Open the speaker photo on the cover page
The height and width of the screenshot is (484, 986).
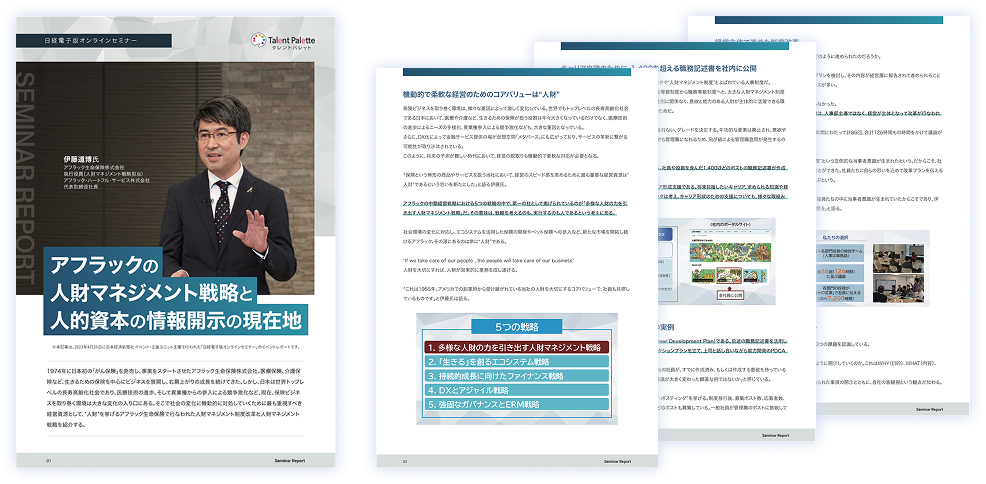tap(166, 178)
